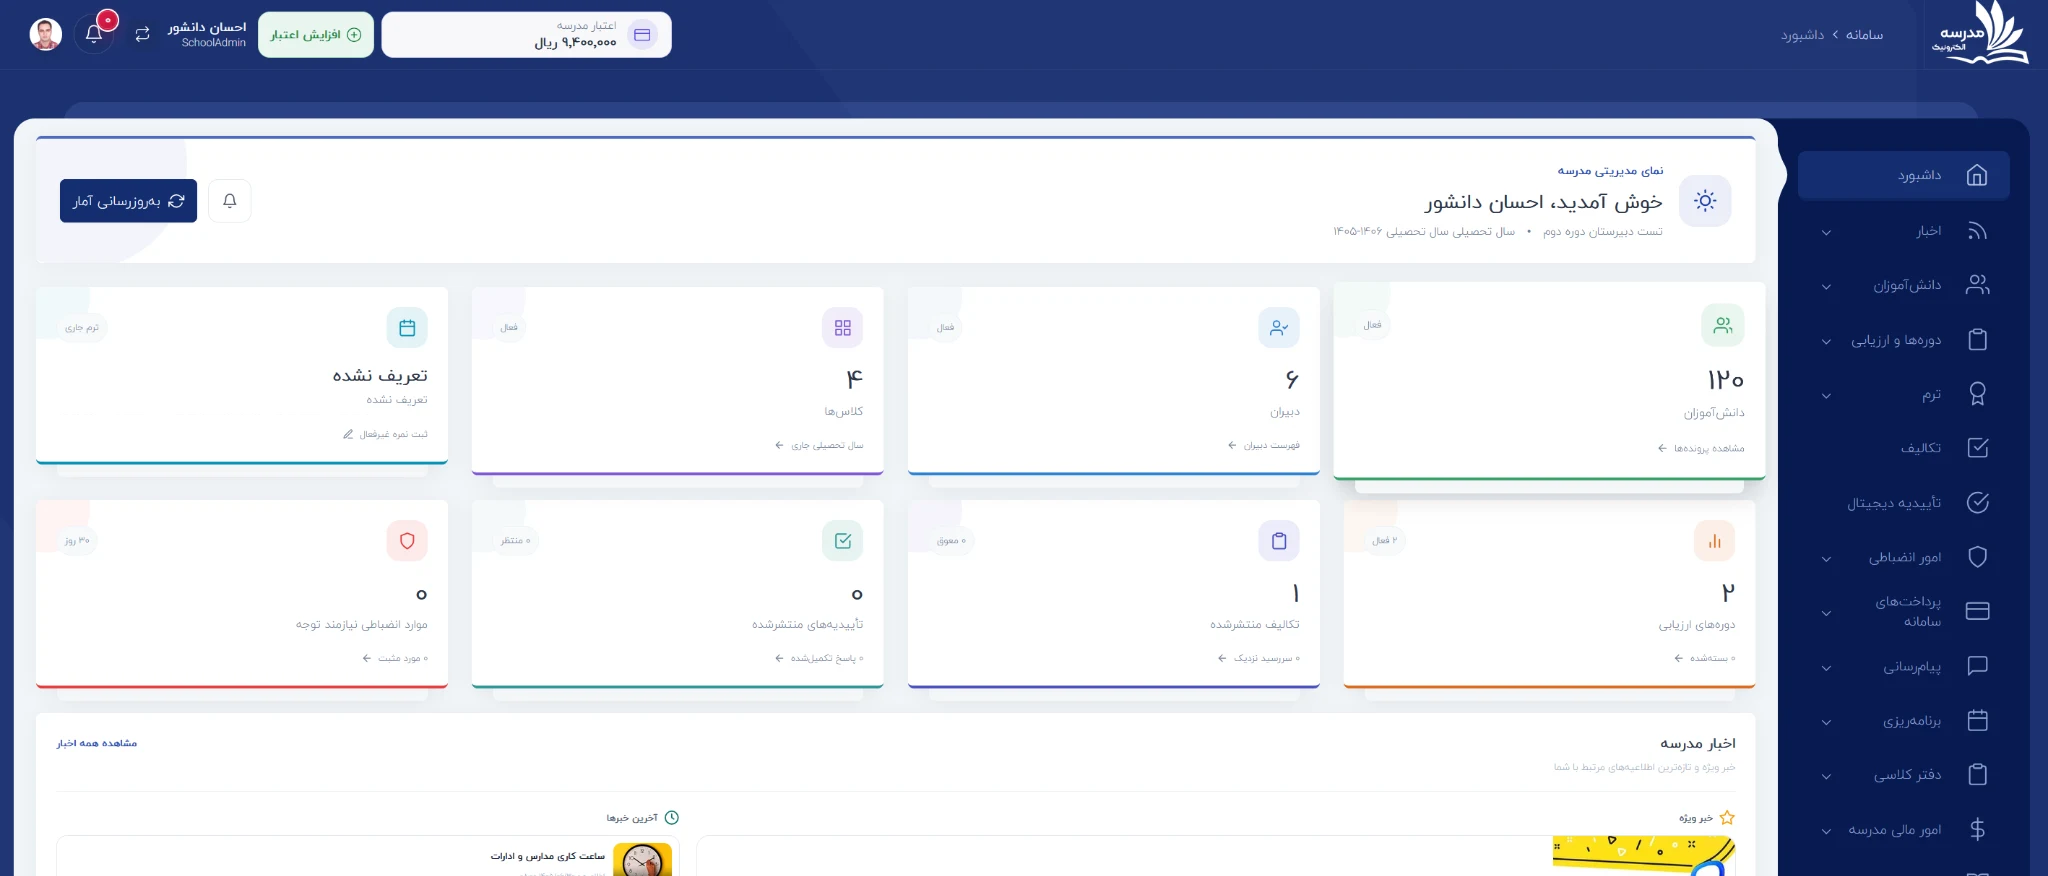Click the ثبت نمره غیرفعال link on the term card

(x=385, y=434)
